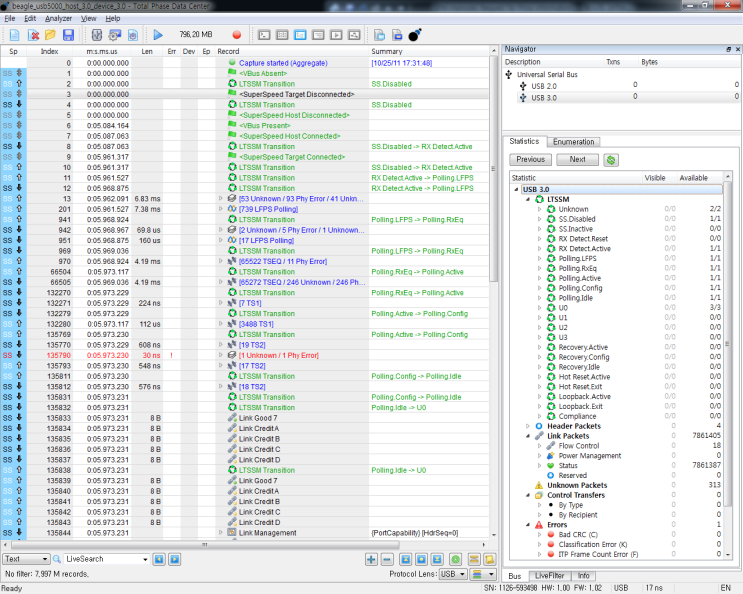
Task: Click the jump-to-top transaction icon
Action: pos(406,559)
